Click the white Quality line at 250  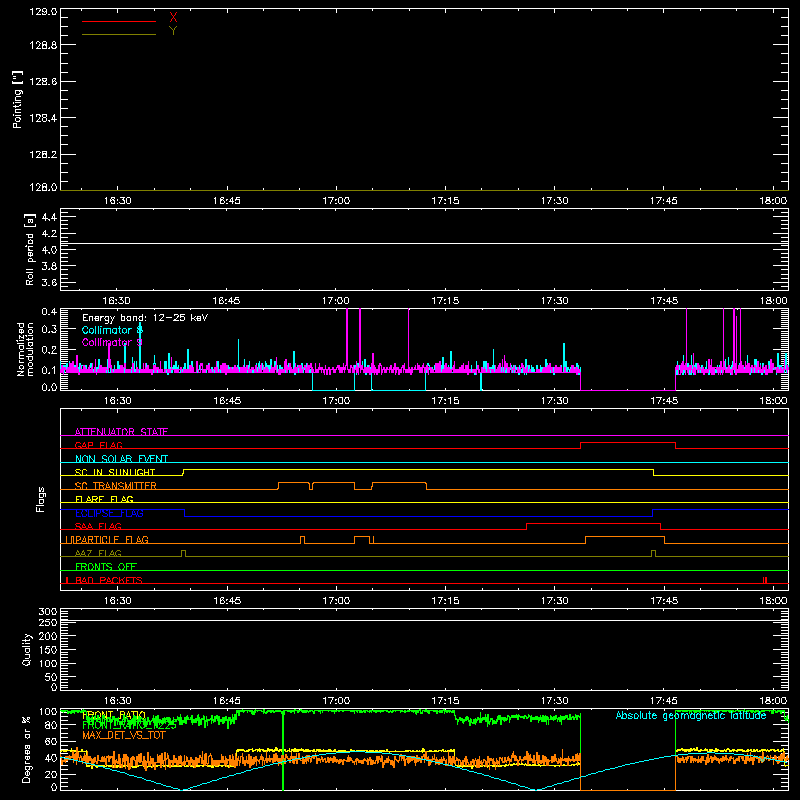(x=424, y=621)
